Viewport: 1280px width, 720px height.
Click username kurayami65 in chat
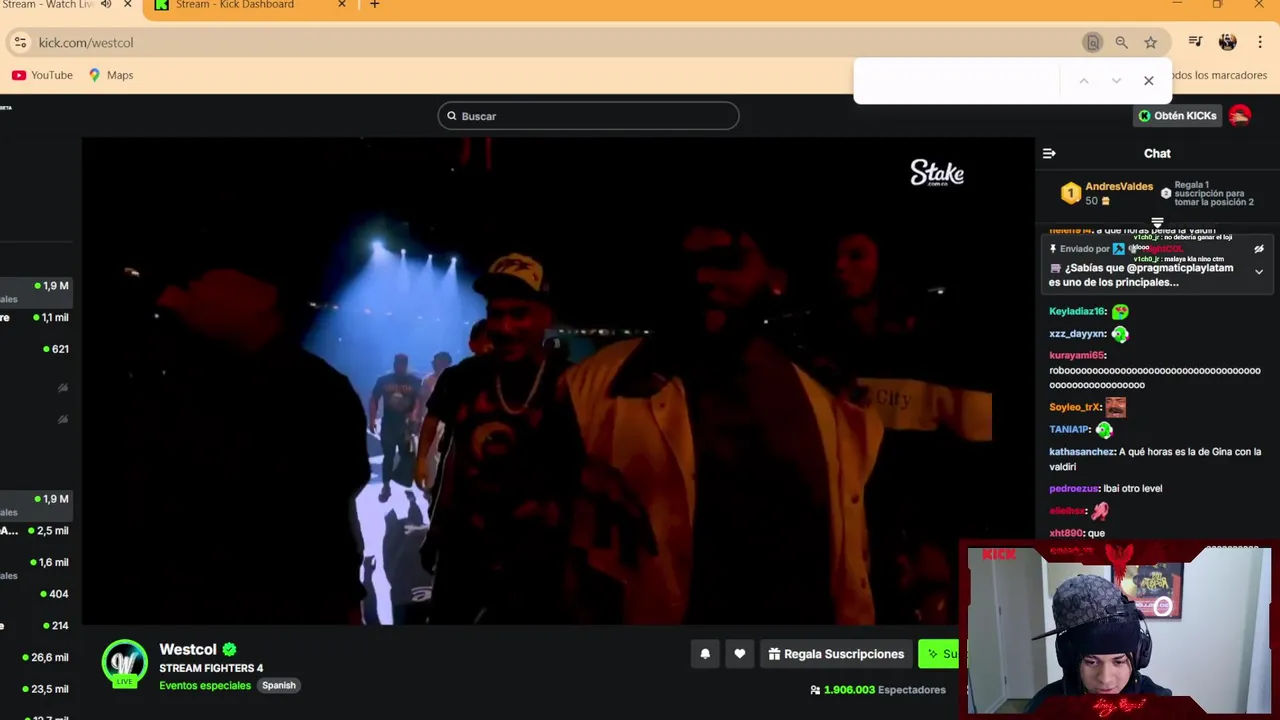[x=1076, y=356]
